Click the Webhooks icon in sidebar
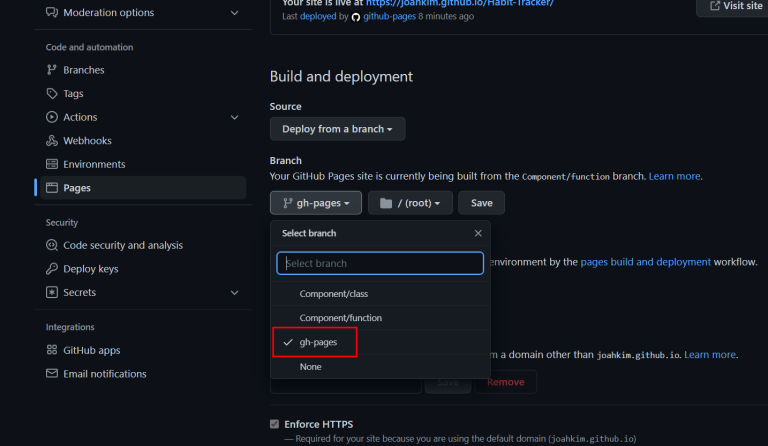768x446 pixels. (x=51, y=141)
